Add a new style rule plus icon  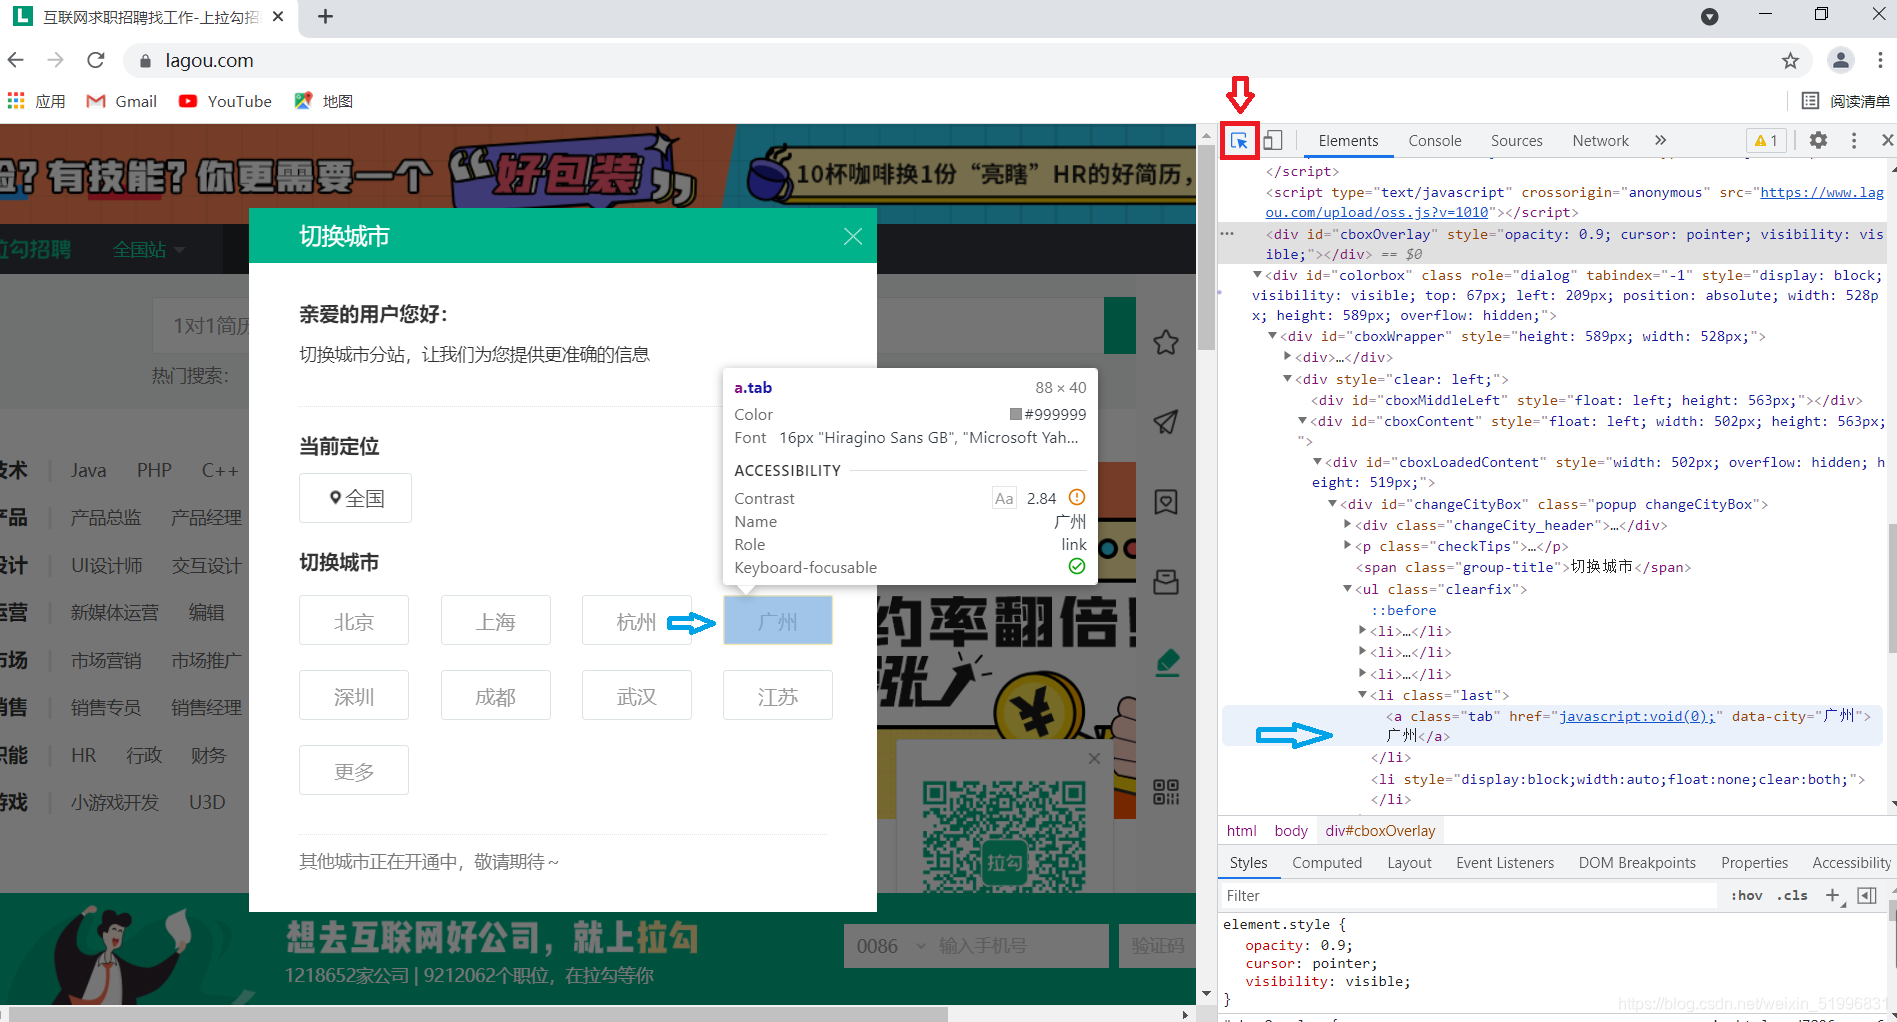pos(1833,896)
